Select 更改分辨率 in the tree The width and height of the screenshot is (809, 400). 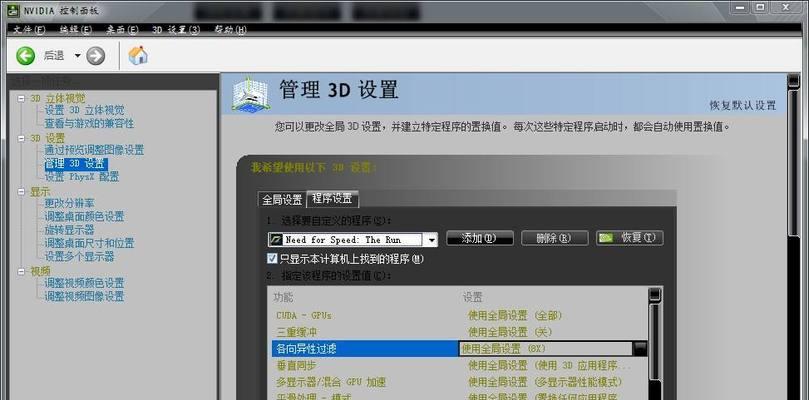[69, 204]
